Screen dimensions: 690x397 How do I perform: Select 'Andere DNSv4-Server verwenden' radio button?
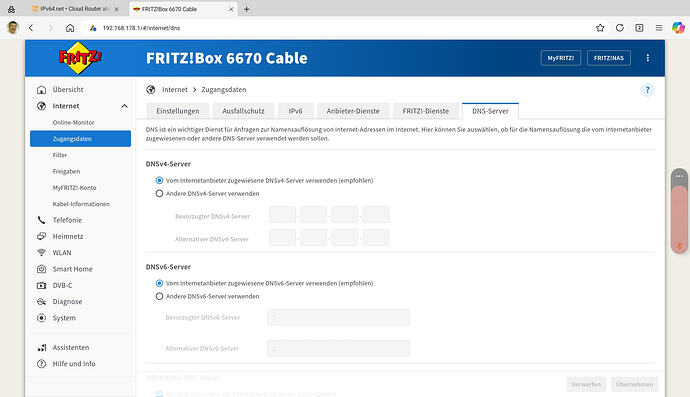coord(159,194)
